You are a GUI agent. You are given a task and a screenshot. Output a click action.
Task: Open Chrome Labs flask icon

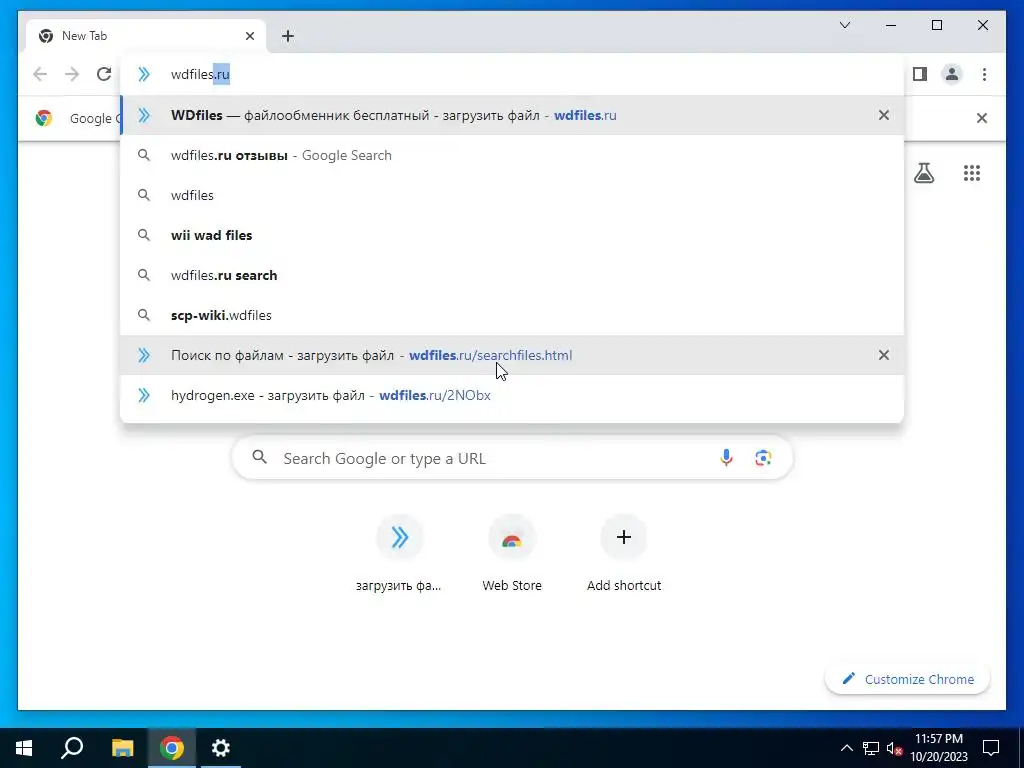(923, 173)
